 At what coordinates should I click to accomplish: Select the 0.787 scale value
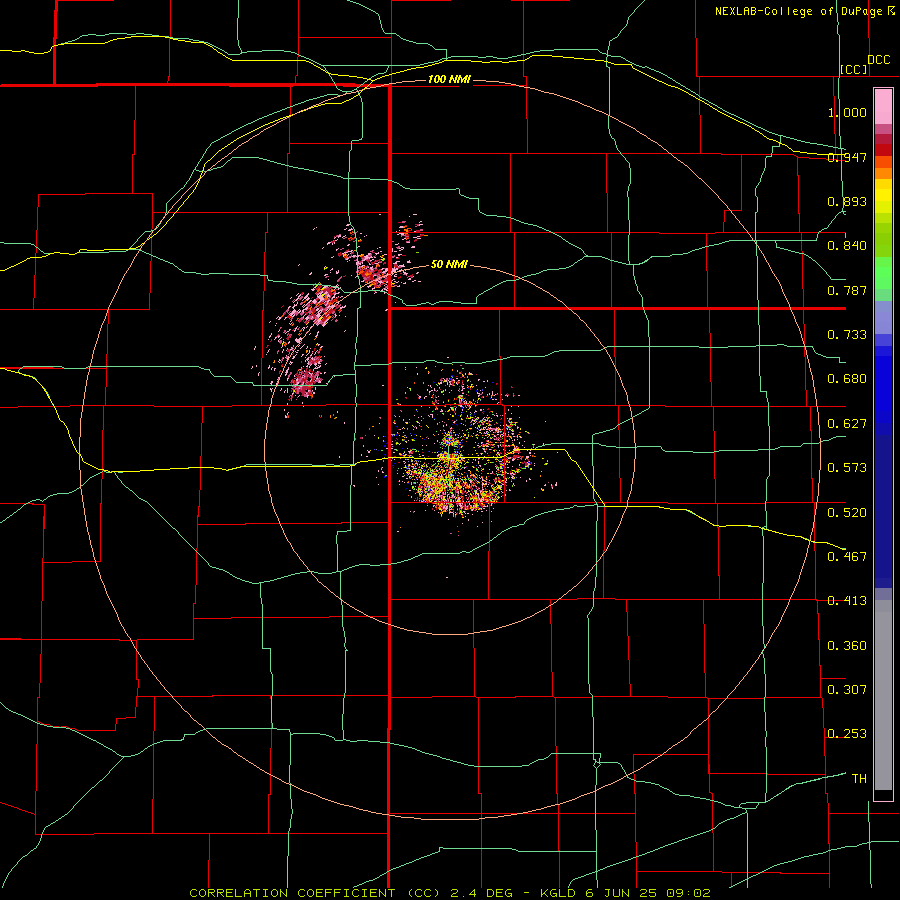click(847, 290)
